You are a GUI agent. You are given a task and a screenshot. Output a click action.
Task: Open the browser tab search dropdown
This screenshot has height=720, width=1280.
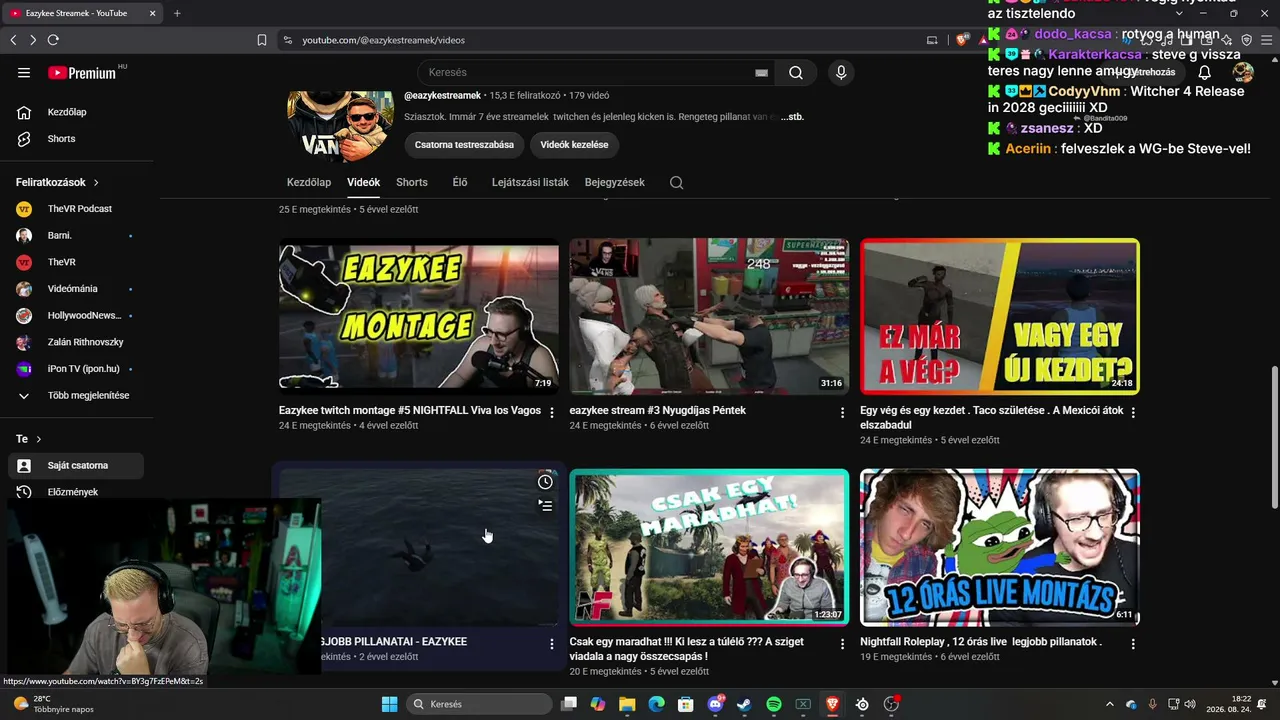pos(1179,13)
